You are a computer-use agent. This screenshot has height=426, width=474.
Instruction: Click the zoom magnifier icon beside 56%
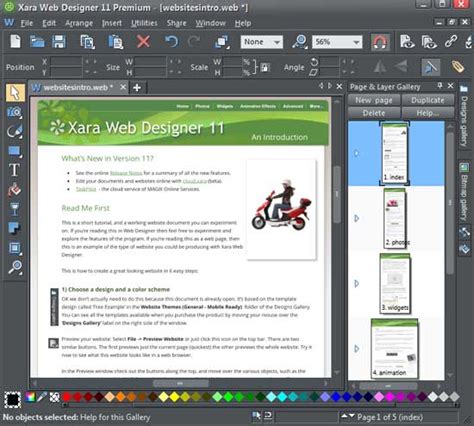coord(300,42)
